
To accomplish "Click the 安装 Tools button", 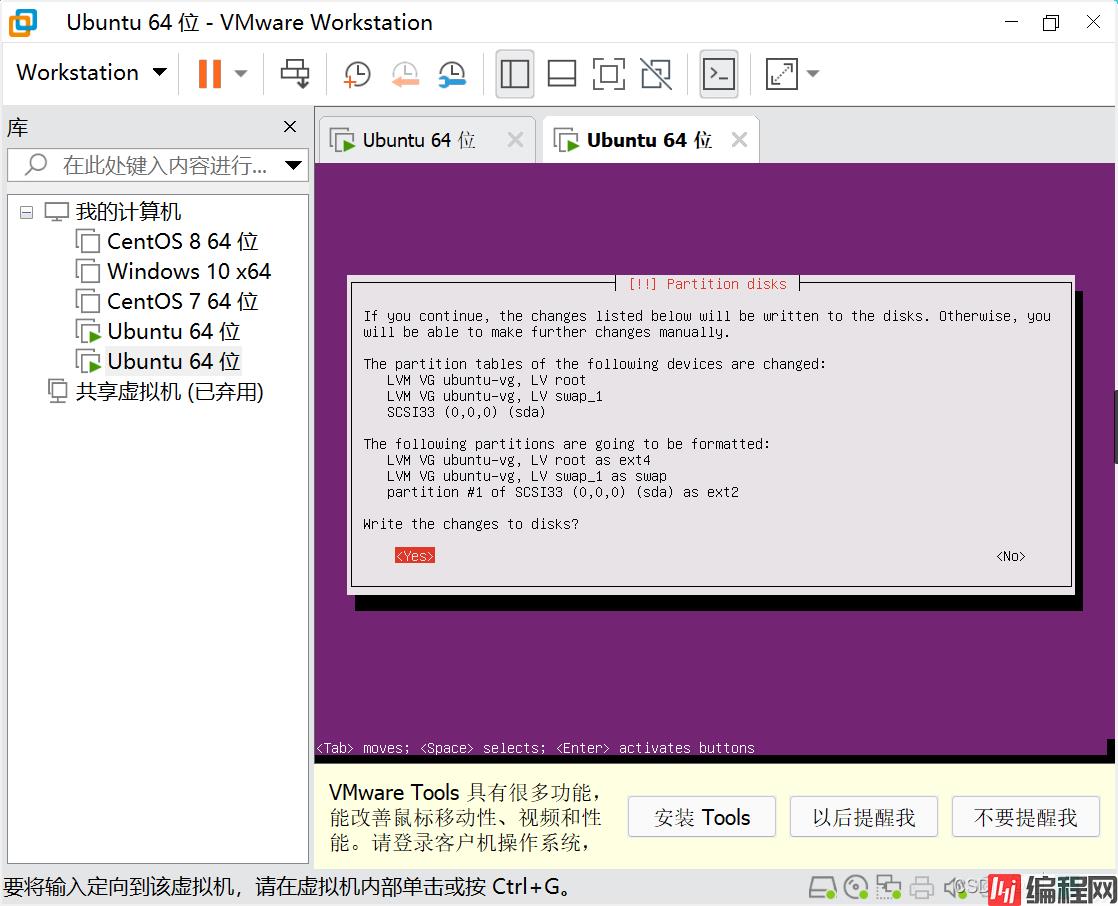I will (702, 817).
